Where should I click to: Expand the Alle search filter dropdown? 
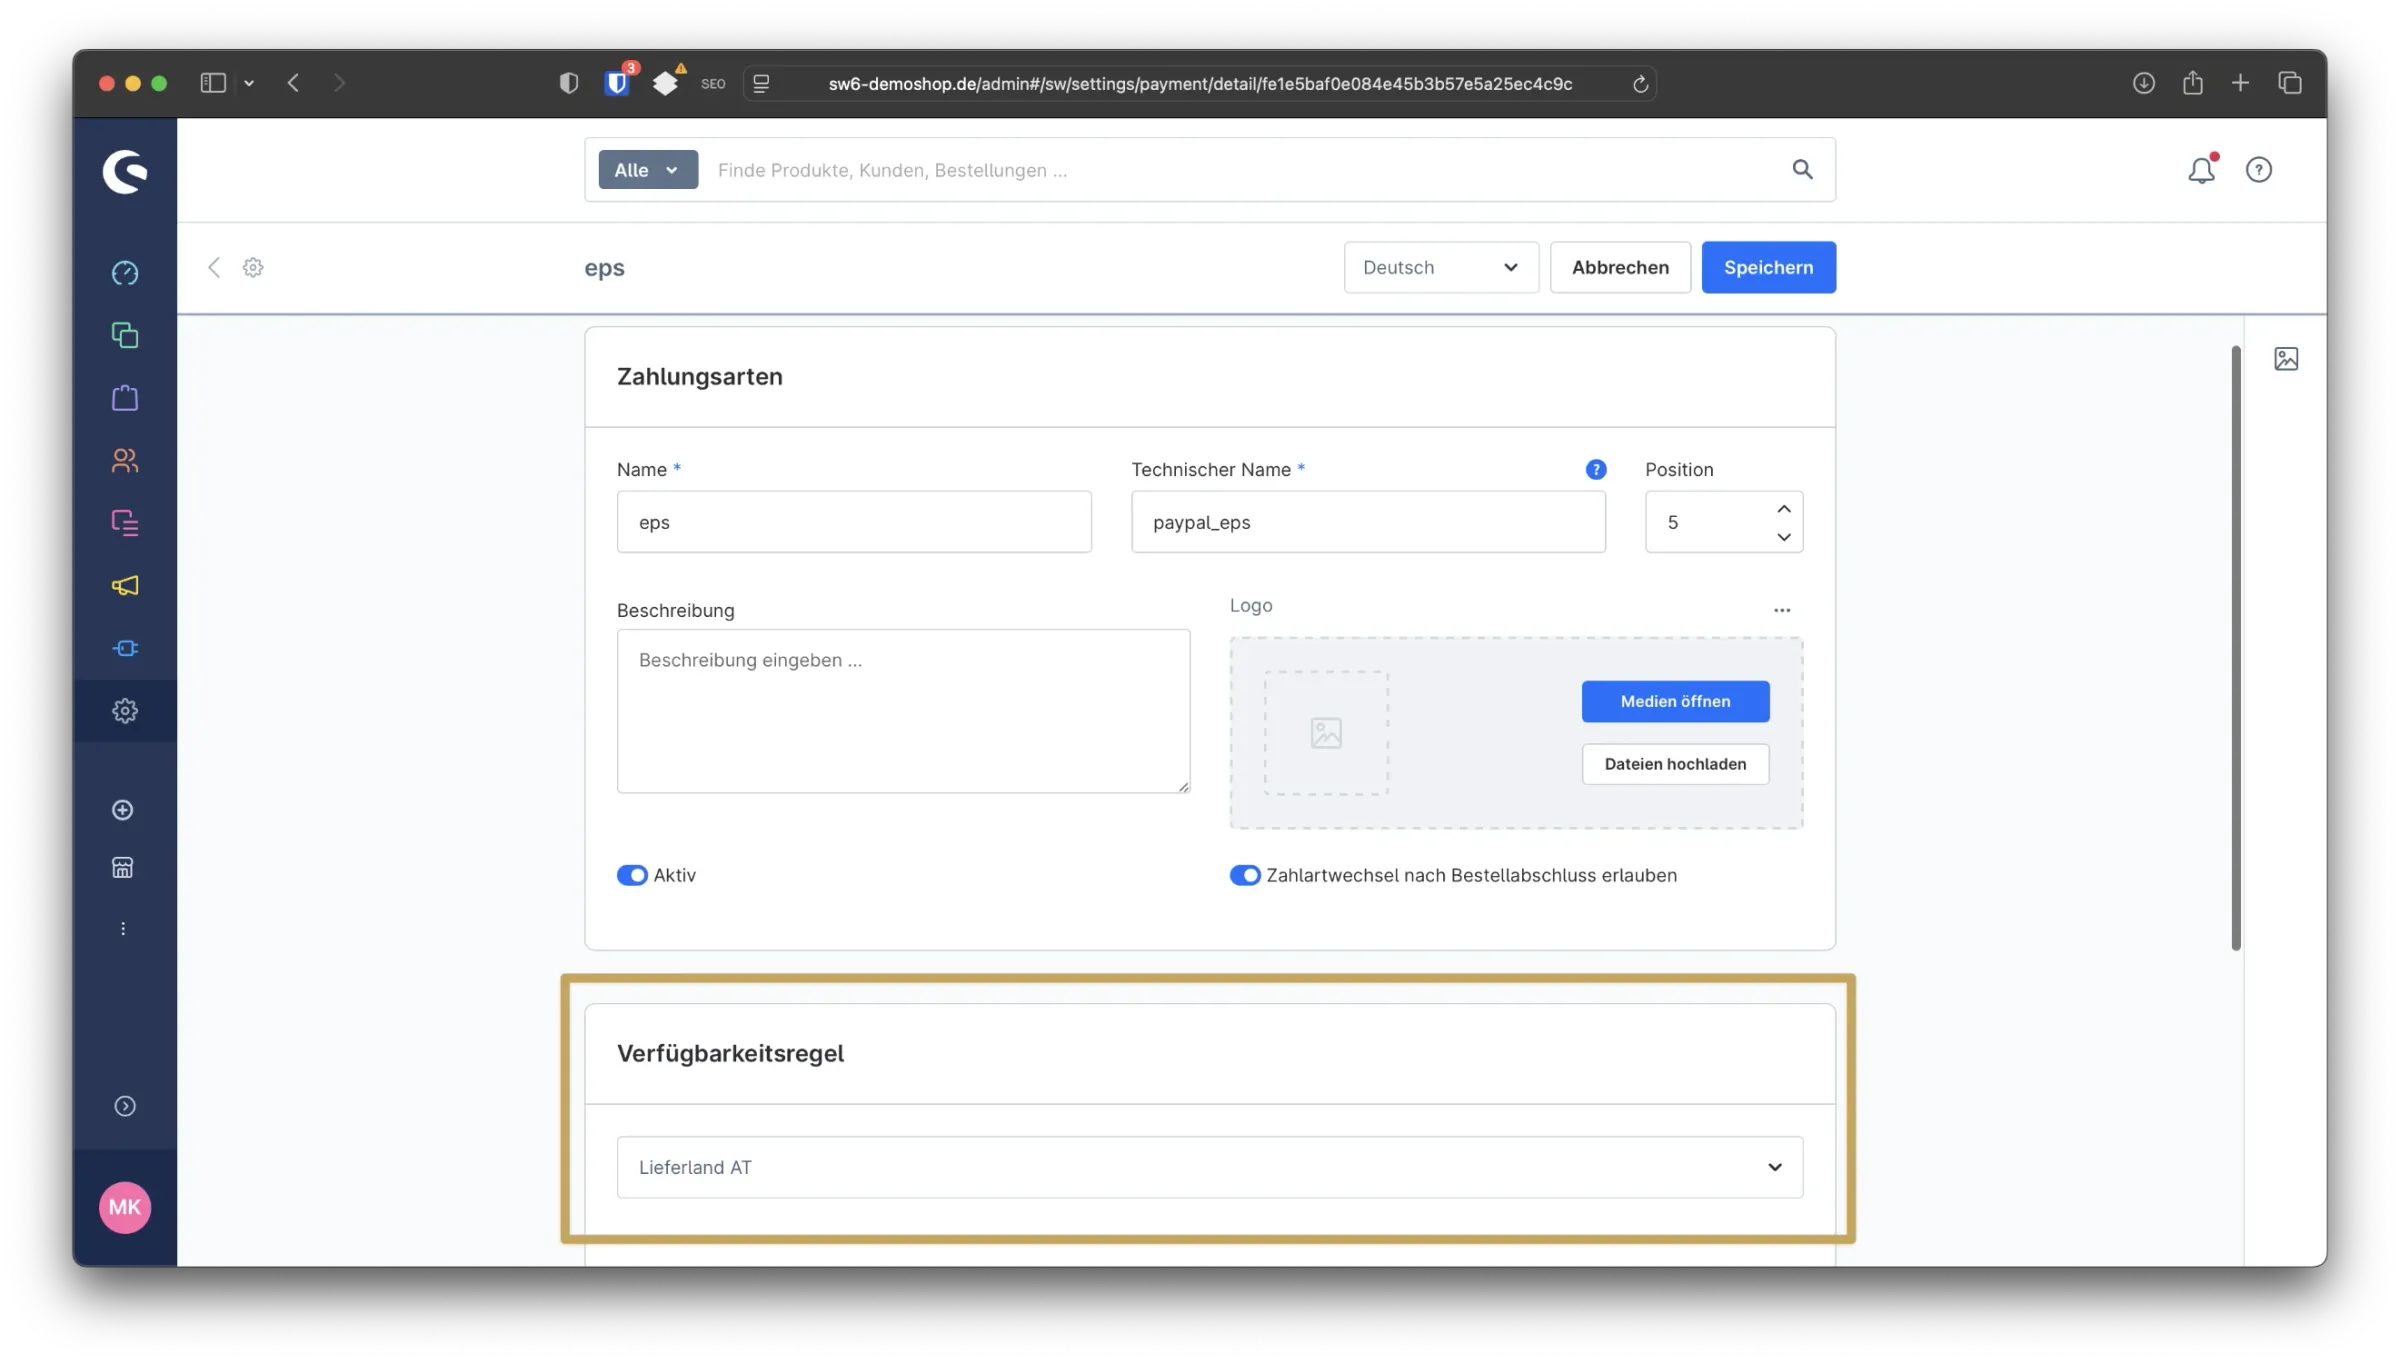click(x=648, y=170)
